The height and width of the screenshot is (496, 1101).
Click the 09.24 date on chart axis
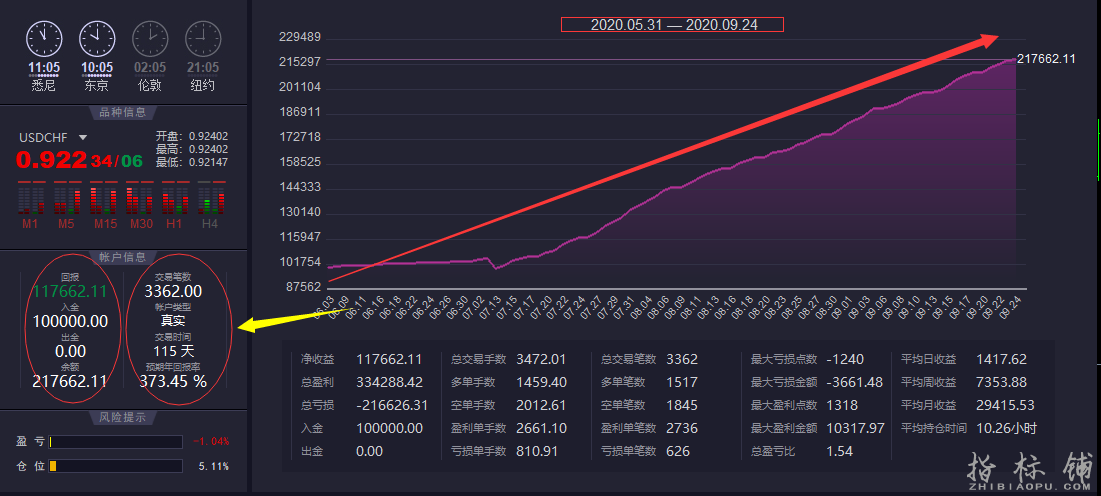(1012, 301)
